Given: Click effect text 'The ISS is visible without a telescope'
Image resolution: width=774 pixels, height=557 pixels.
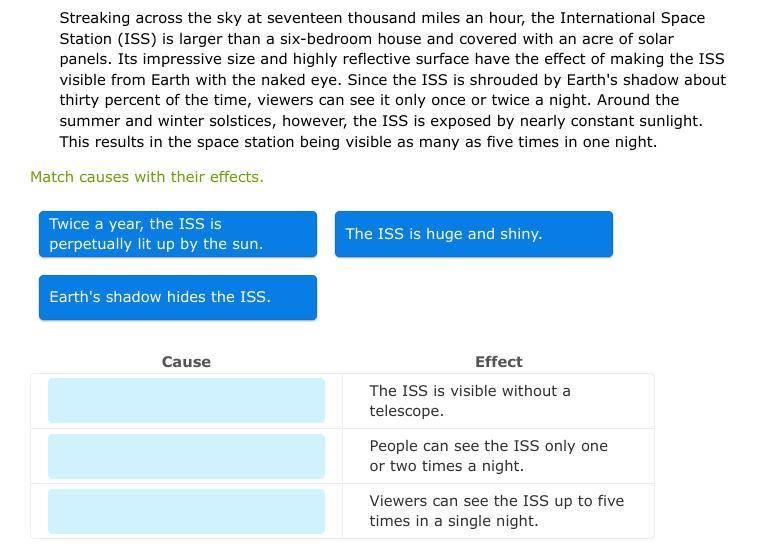Looking at the screenshot, I should click(470, 400).
